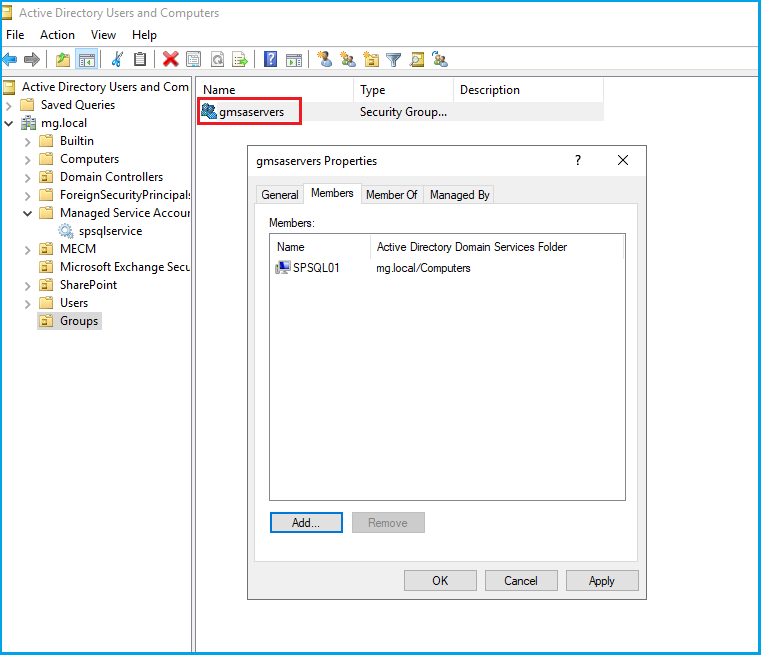Collapse the Managed Service Accounts node
Image resolution: width=761 pixels, height=655 pixels.
click(28, 213)
